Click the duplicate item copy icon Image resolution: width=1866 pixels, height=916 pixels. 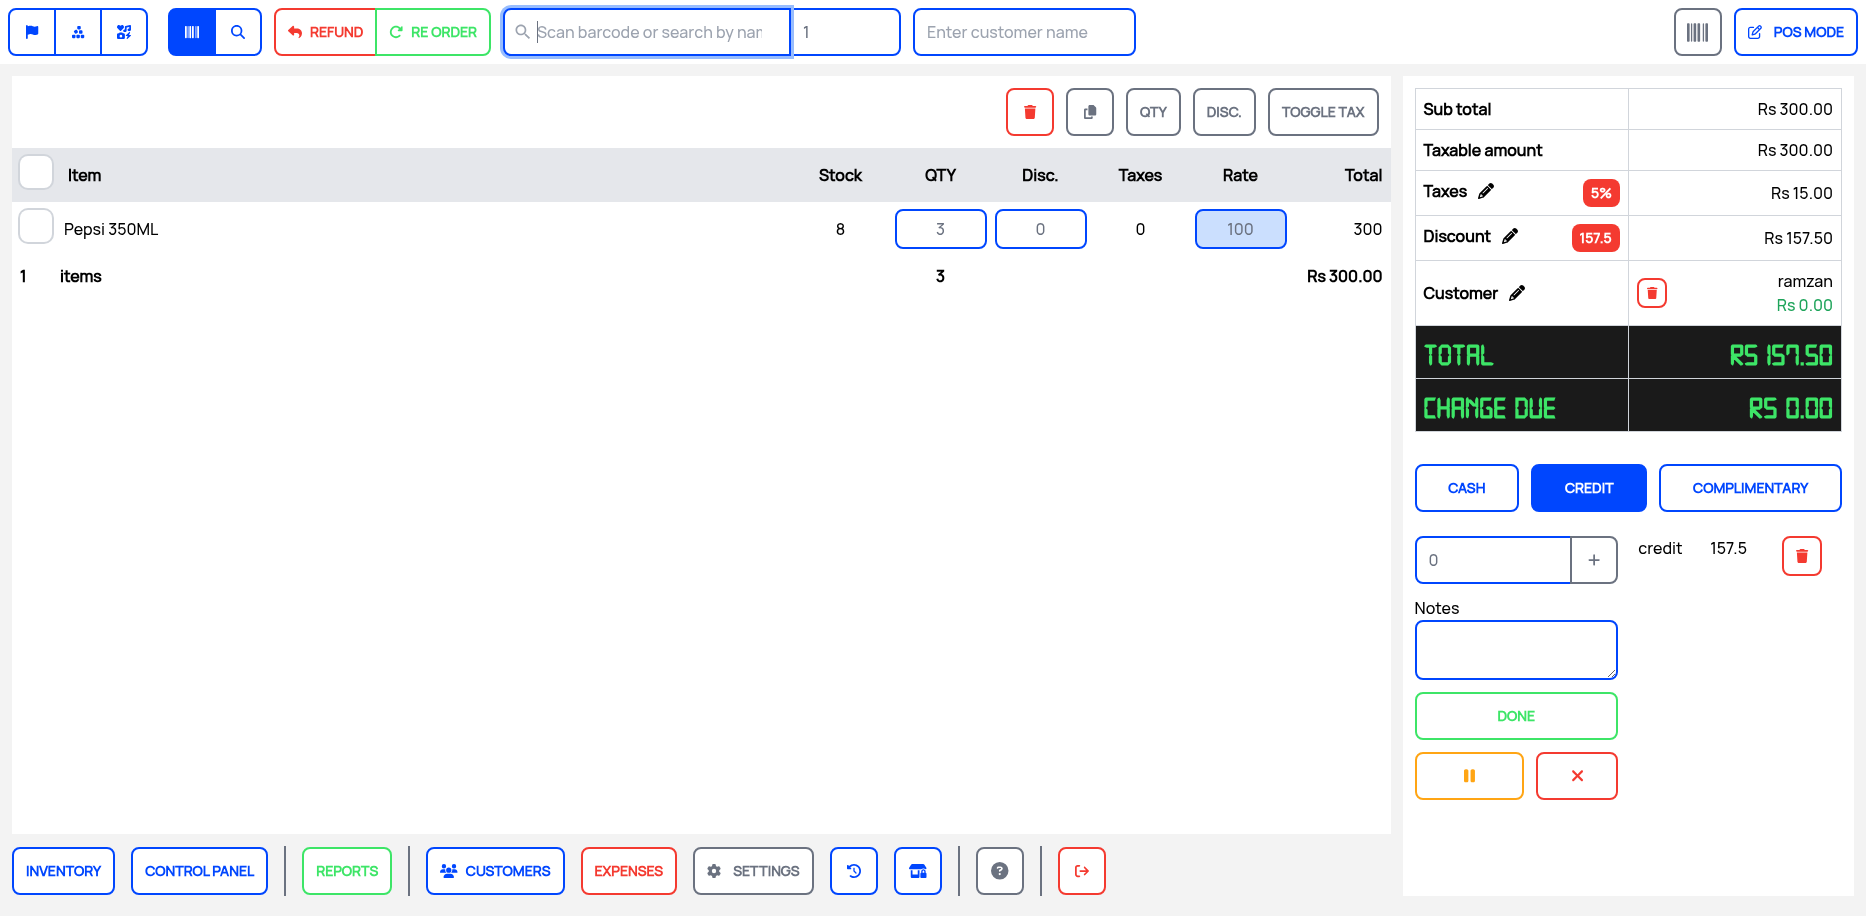[x=1090, y=112]
